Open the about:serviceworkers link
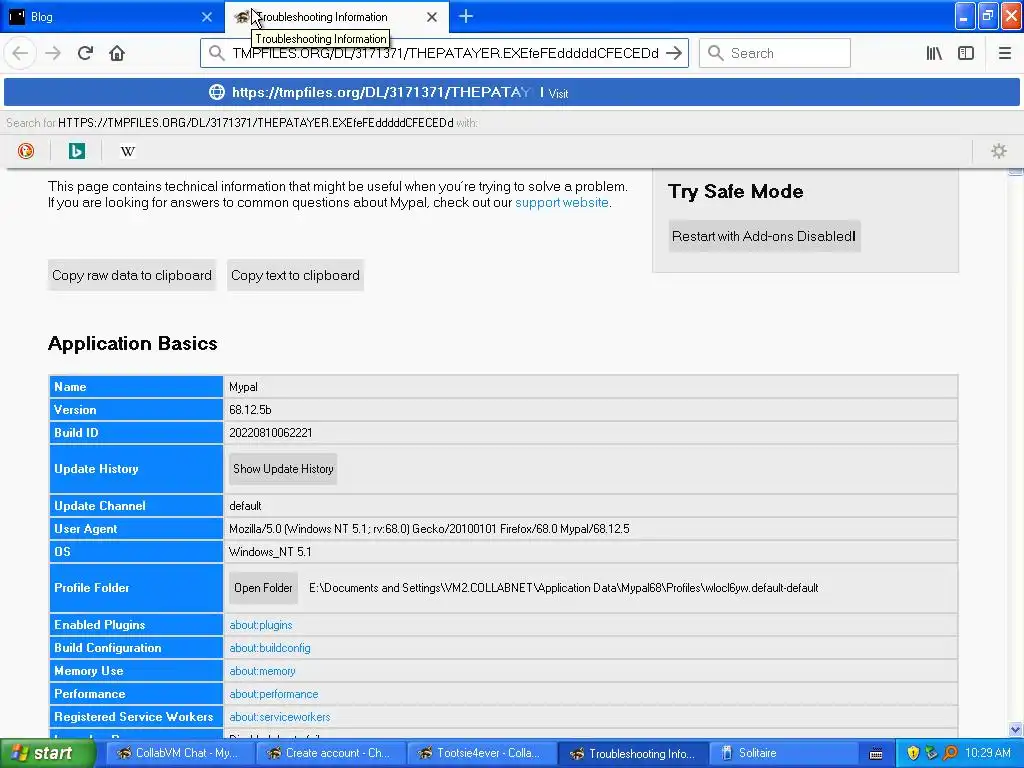 [280, 716]
